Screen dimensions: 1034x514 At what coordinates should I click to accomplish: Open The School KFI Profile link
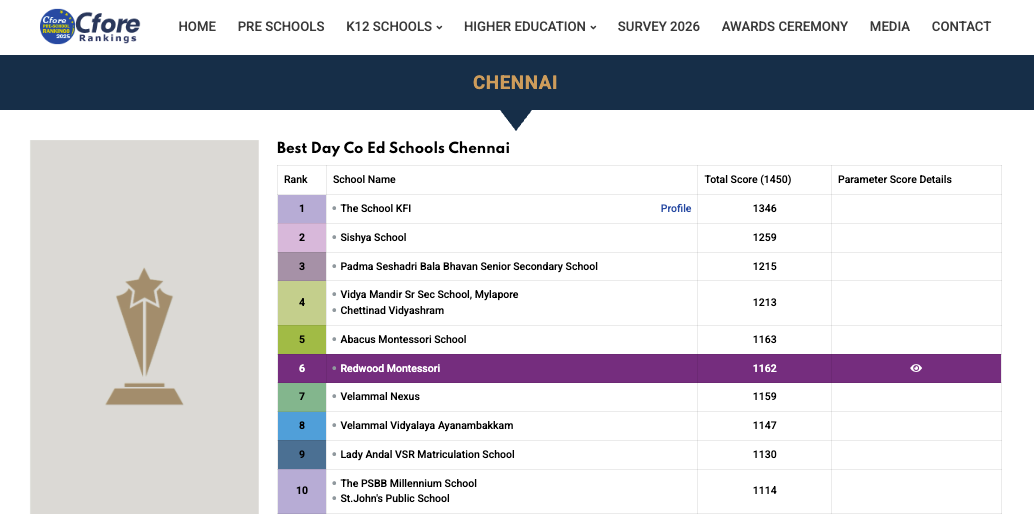676,209
